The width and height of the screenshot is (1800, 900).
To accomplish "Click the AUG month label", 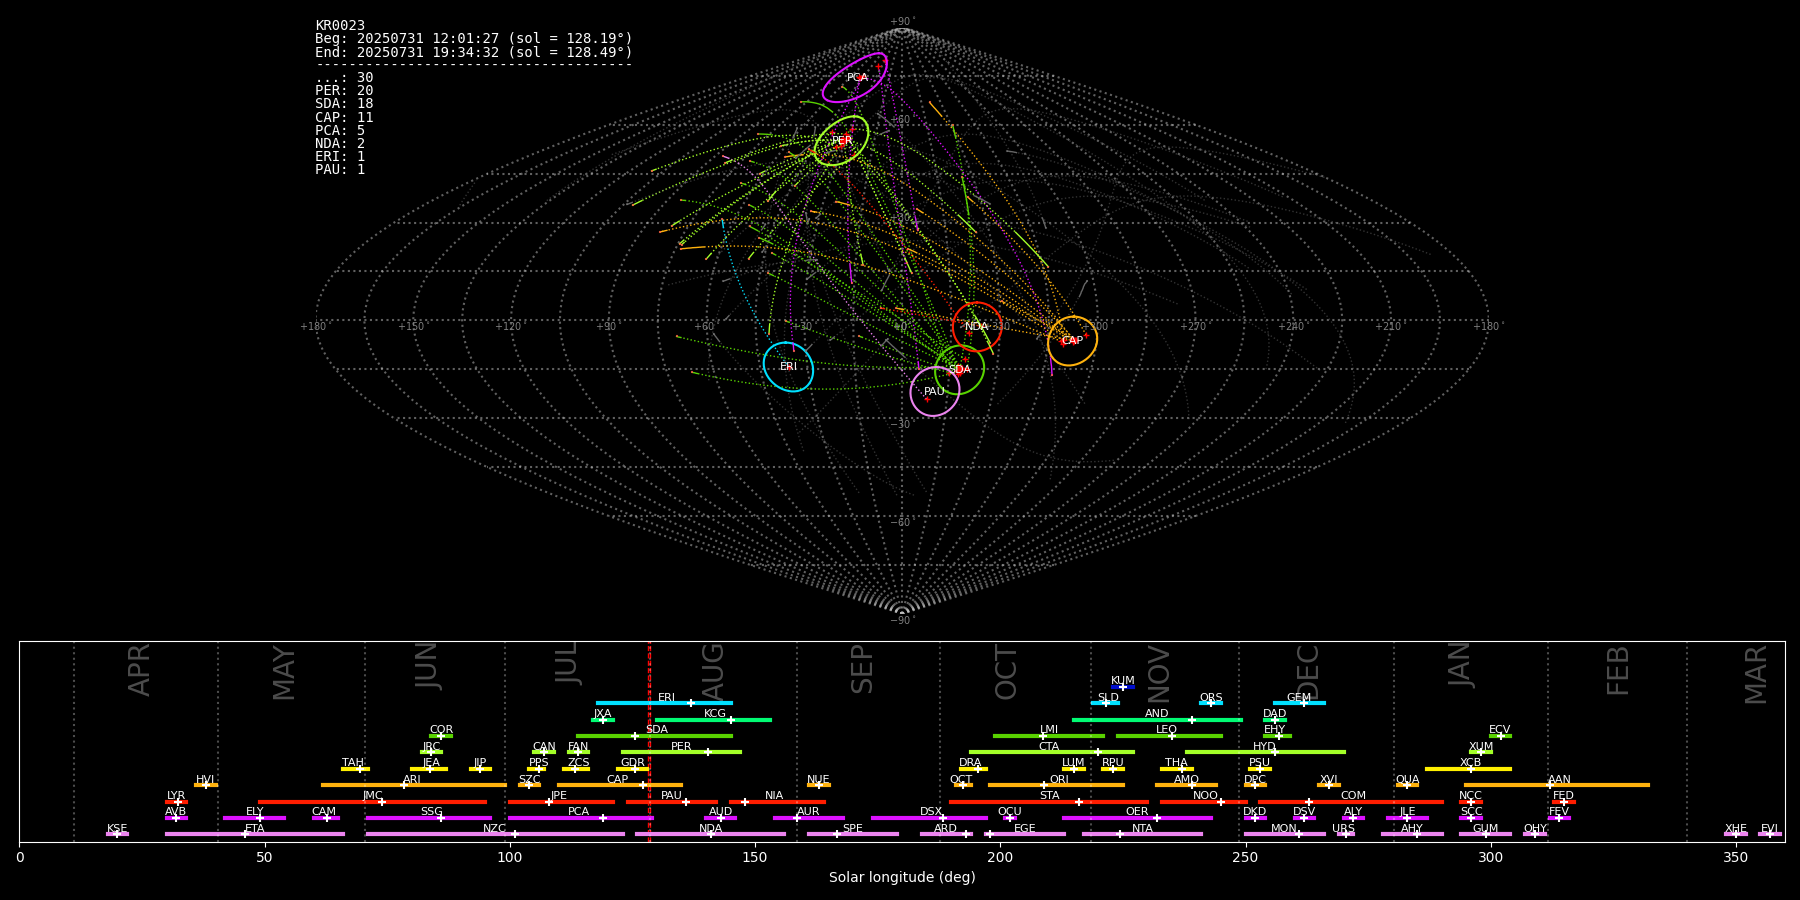I will [x=713, y=669].
